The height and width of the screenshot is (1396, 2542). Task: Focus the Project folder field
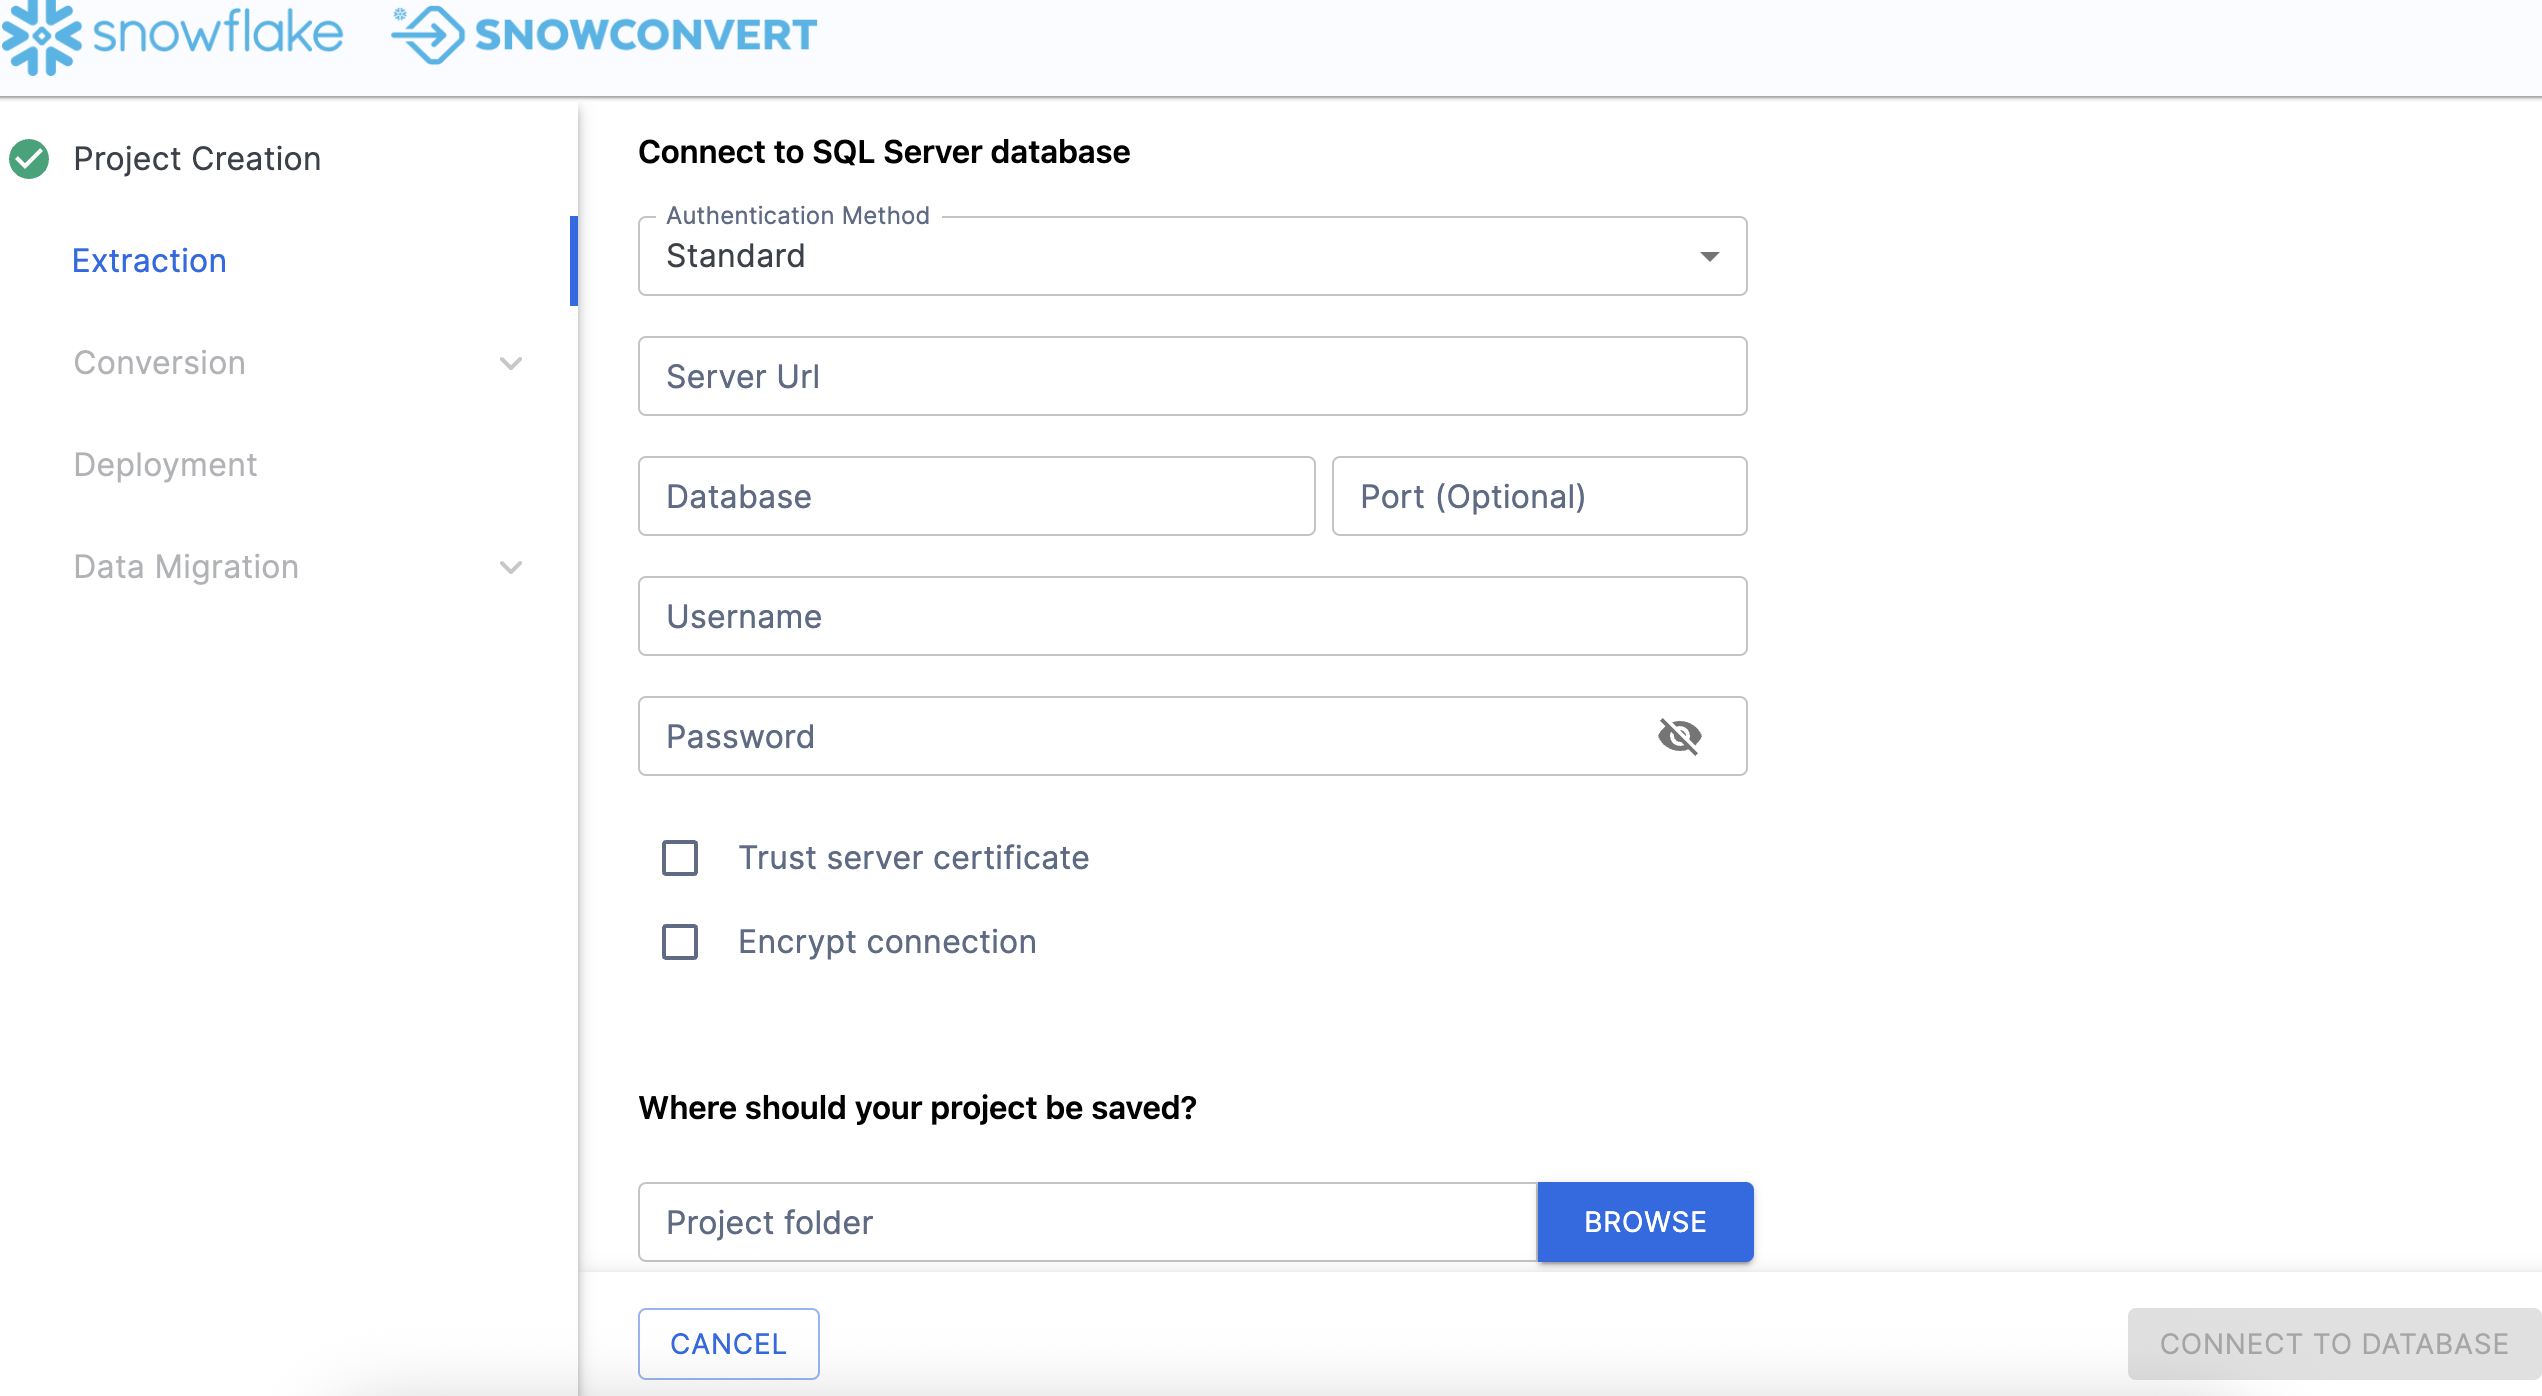point(1087,1222)
